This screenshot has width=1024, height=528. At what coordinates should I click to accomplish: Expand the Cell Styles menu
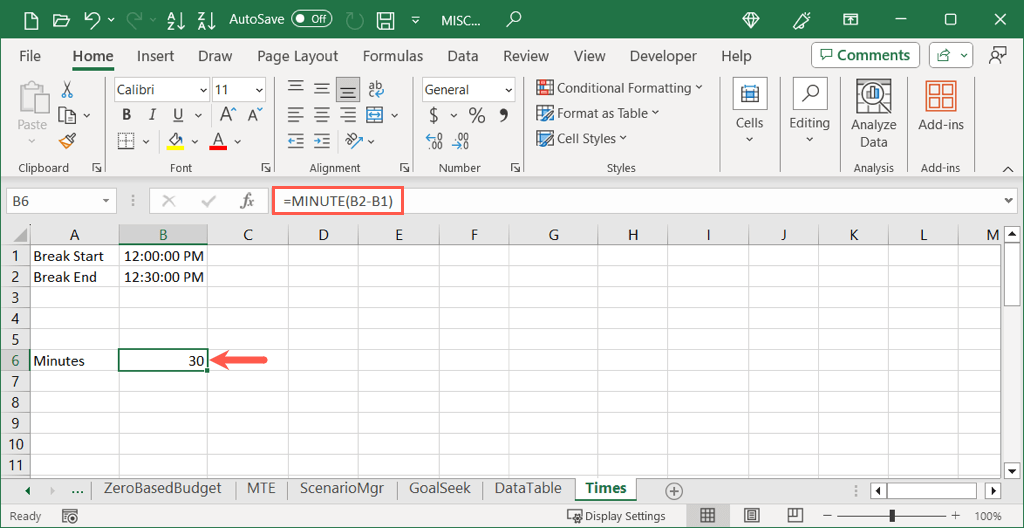coord(581,139)
